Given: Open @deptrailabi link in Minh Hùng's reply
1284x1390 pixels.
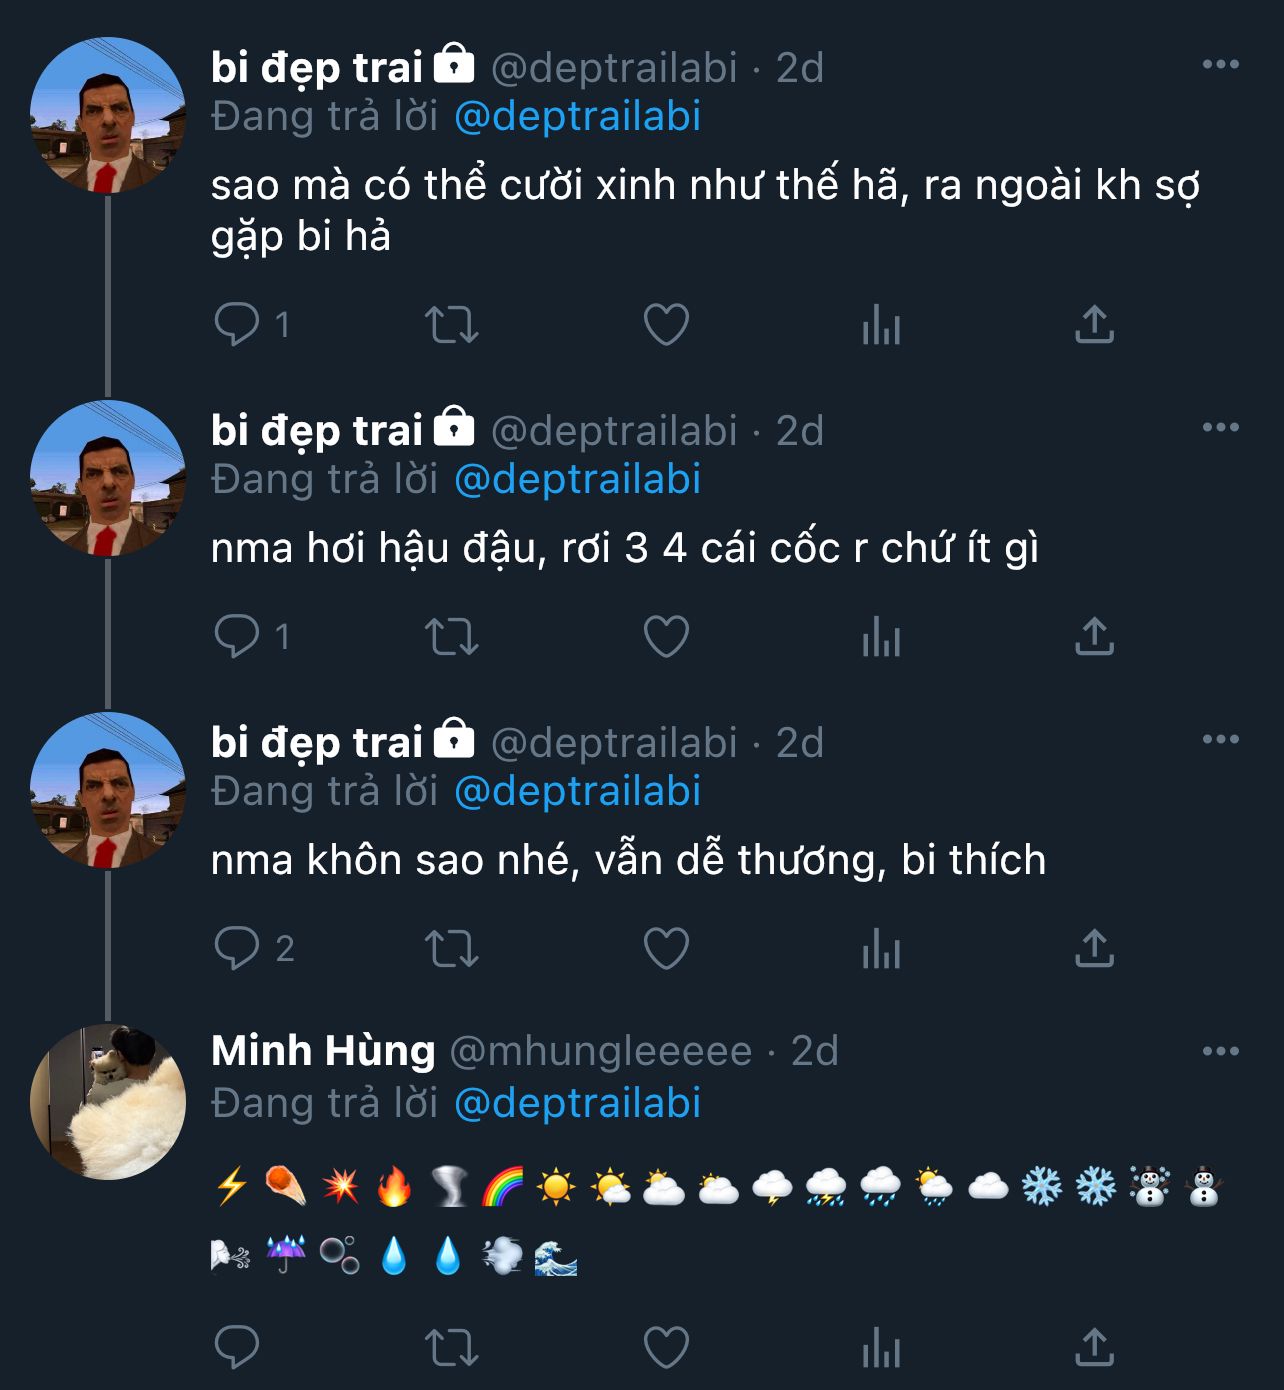Looking at the screenshot, I should point(577,1103).
